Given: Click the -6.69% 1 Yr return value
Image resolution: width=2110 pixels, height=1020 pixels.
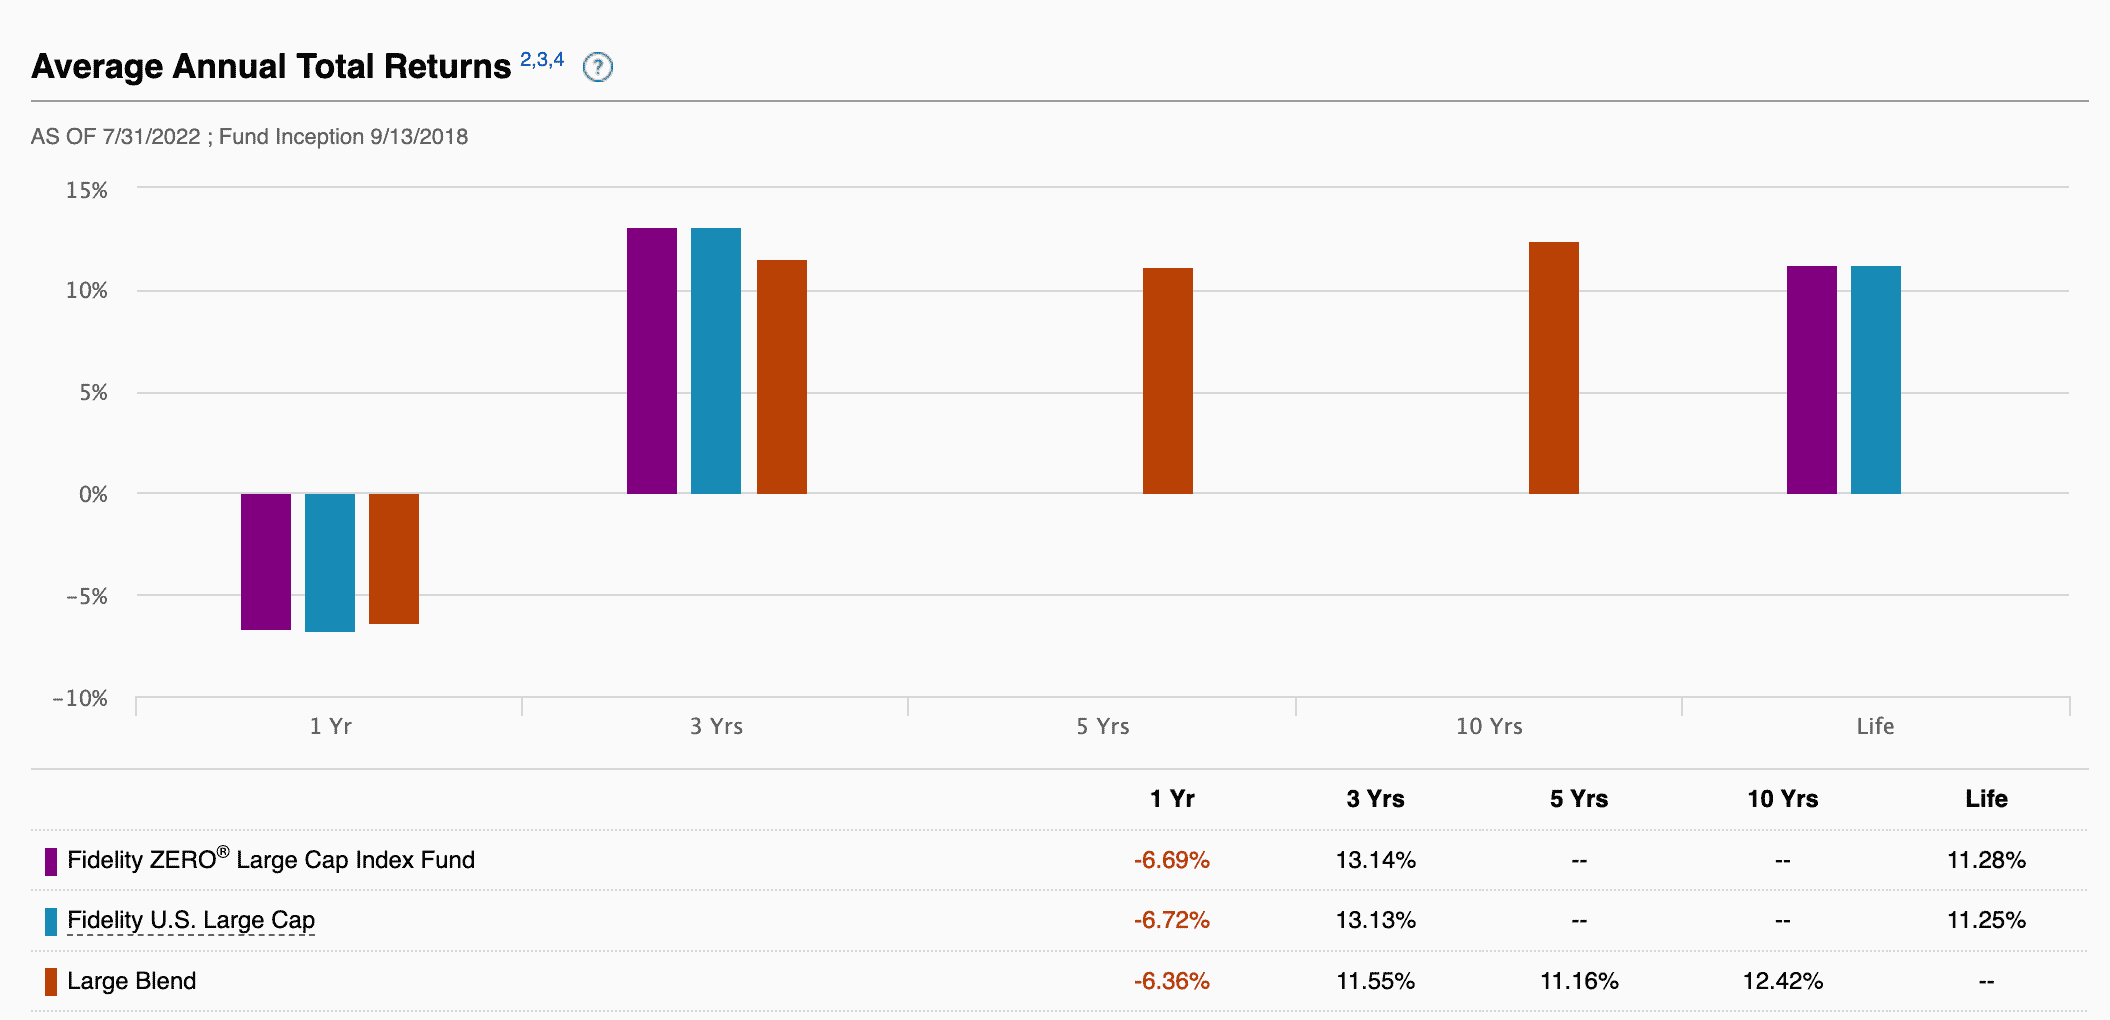Looking at the screenshot, I should [1172, 860].
